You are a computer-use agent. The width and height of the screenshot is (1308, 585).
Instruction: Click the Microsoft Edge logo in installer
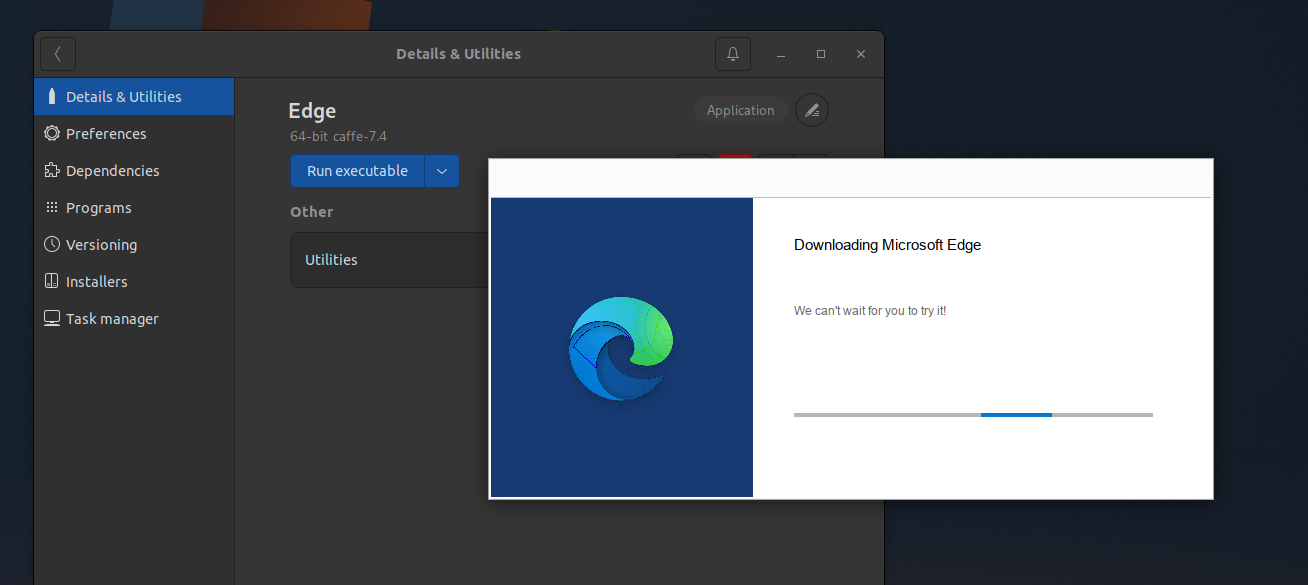[x=621, y=348]
